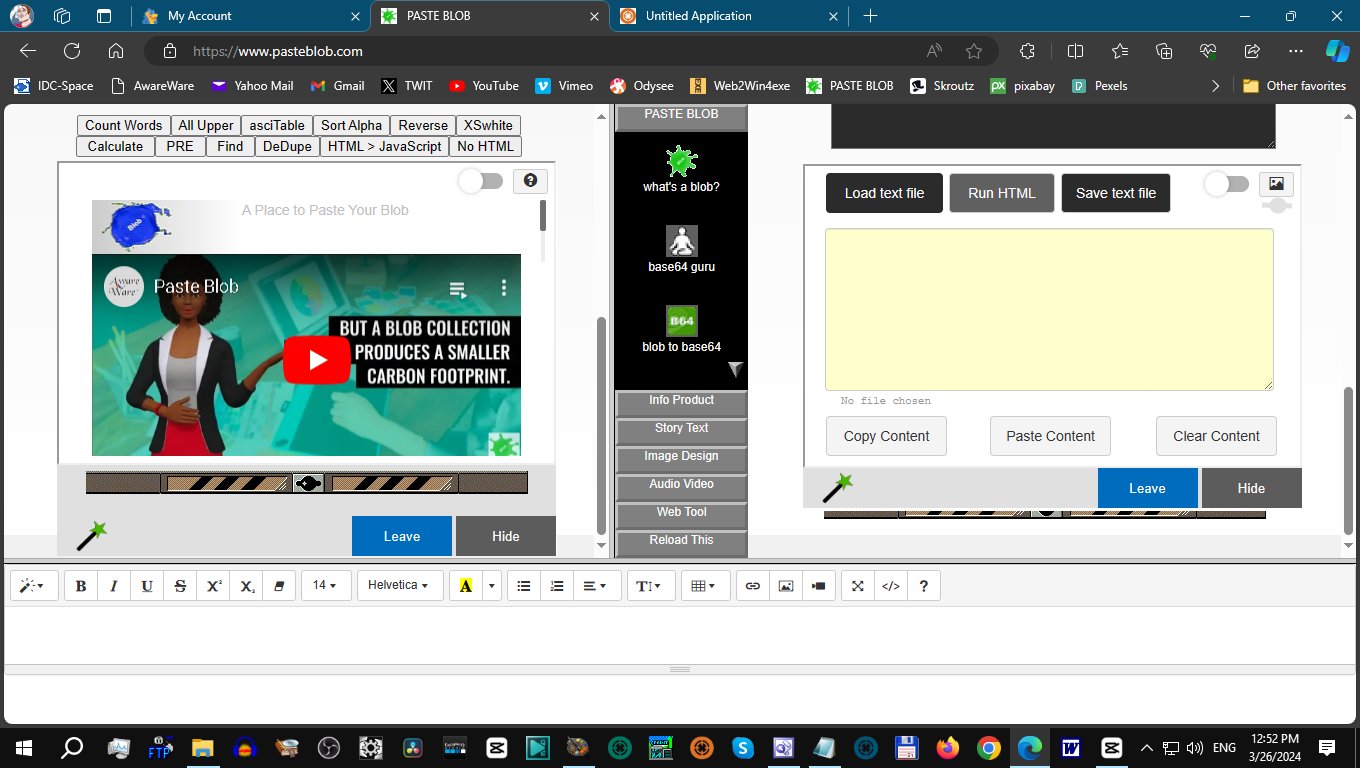
Task: Toggle subscript in the editor toolbar
Action: [246, 585]
